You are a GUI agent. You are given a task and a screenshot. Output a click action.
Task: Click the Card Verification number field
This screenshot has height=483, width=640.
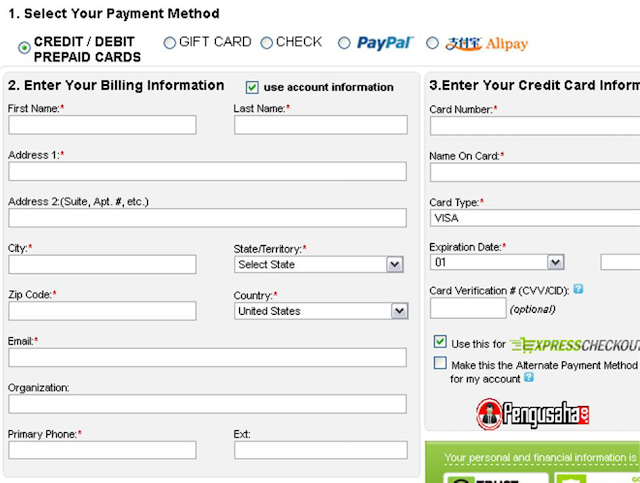(467, 309)
